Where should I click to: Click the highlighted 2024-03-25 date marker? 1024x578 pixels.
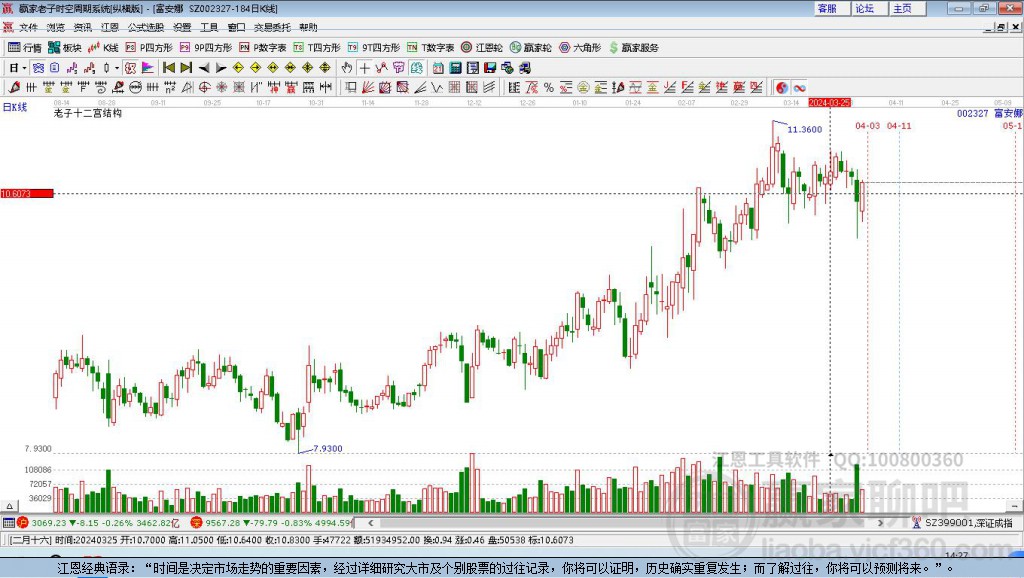tap(829, 103)
